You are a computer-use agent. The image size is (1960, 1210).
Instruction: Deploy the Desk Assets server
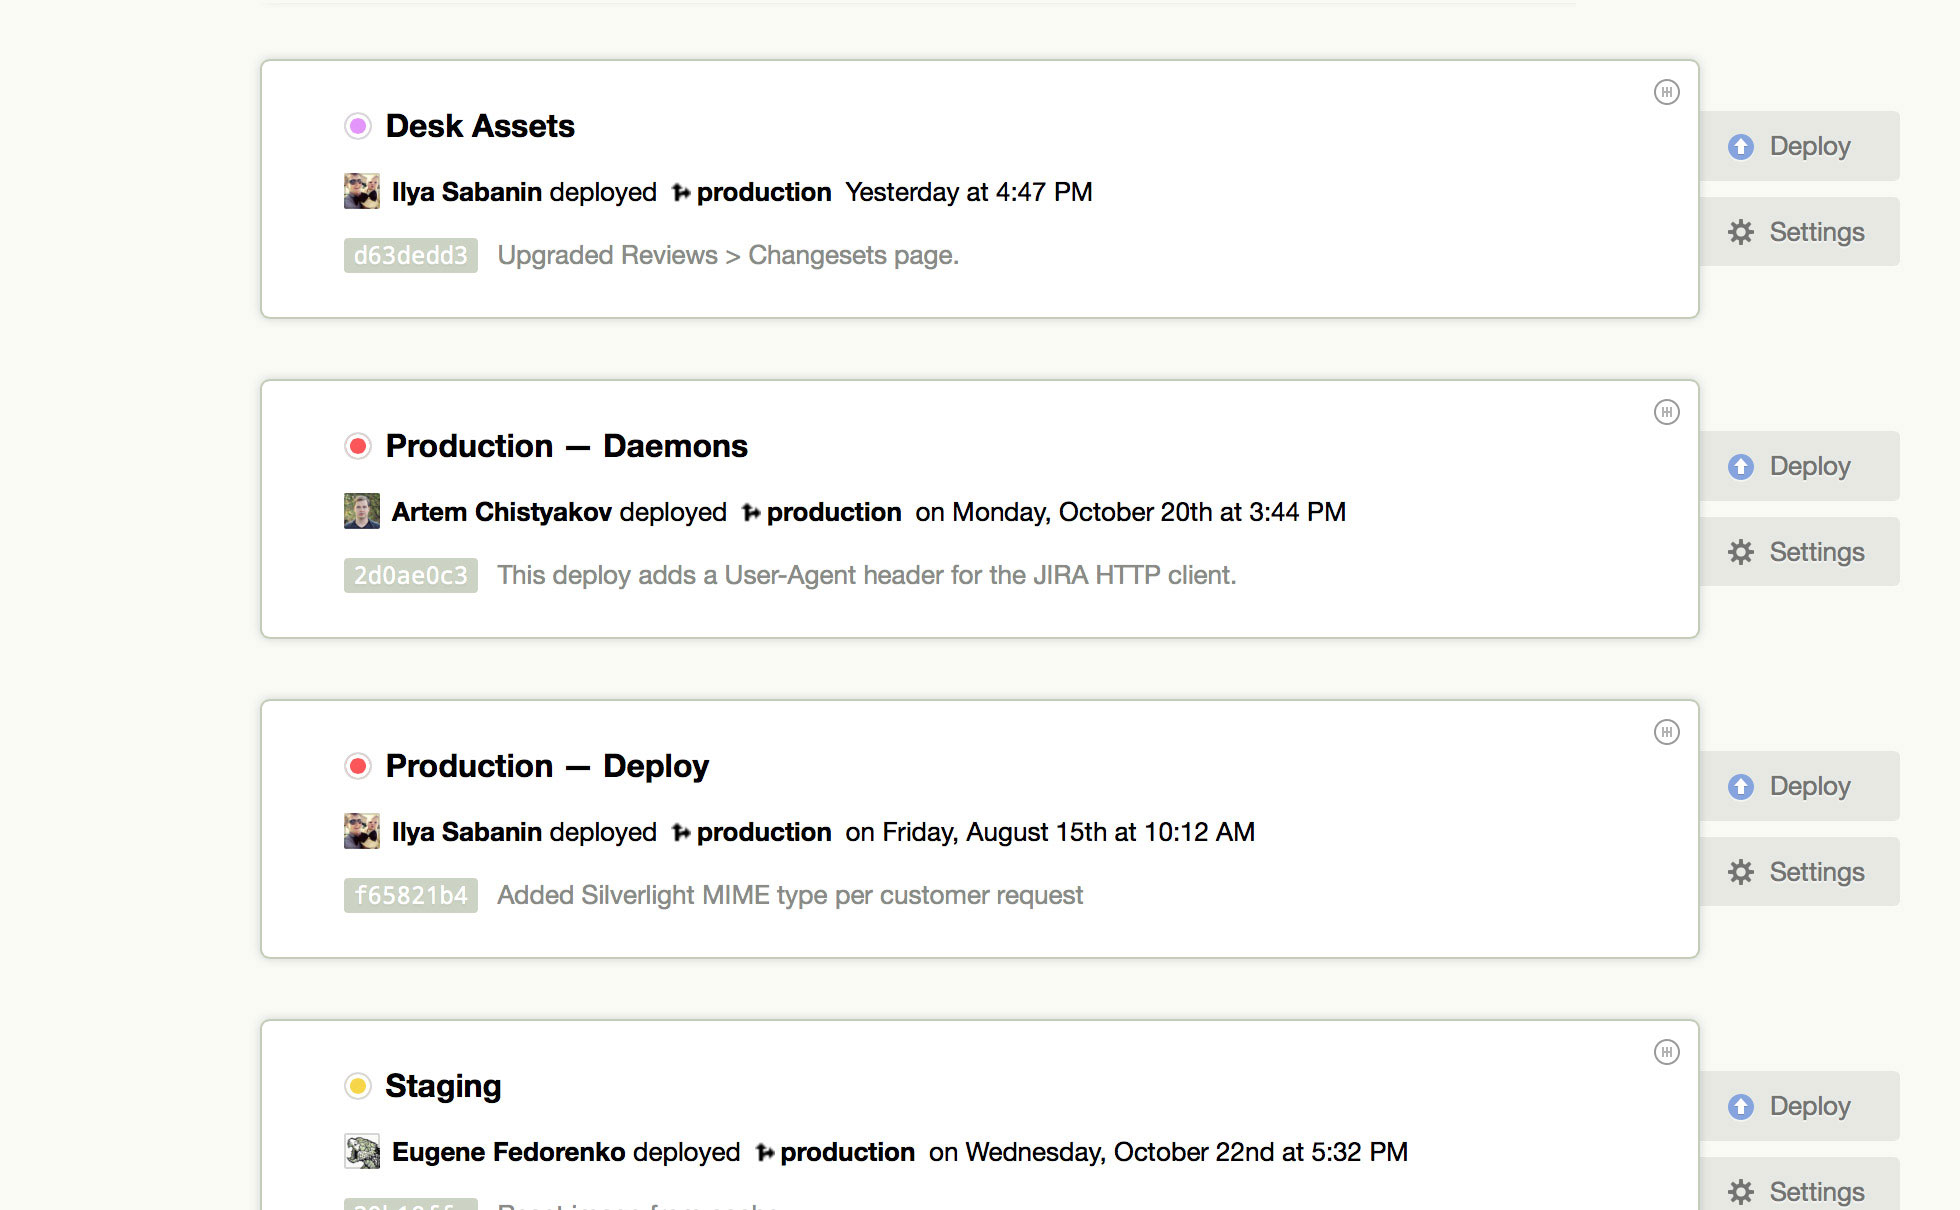[x=1799, y=146]
